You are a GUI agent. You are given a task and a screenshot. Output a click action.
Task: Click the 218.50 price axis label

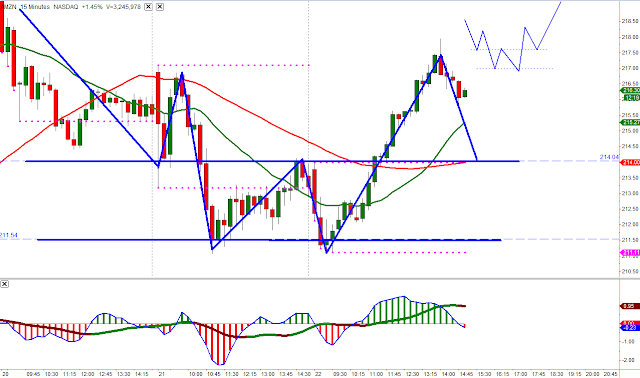click(630, 21)
